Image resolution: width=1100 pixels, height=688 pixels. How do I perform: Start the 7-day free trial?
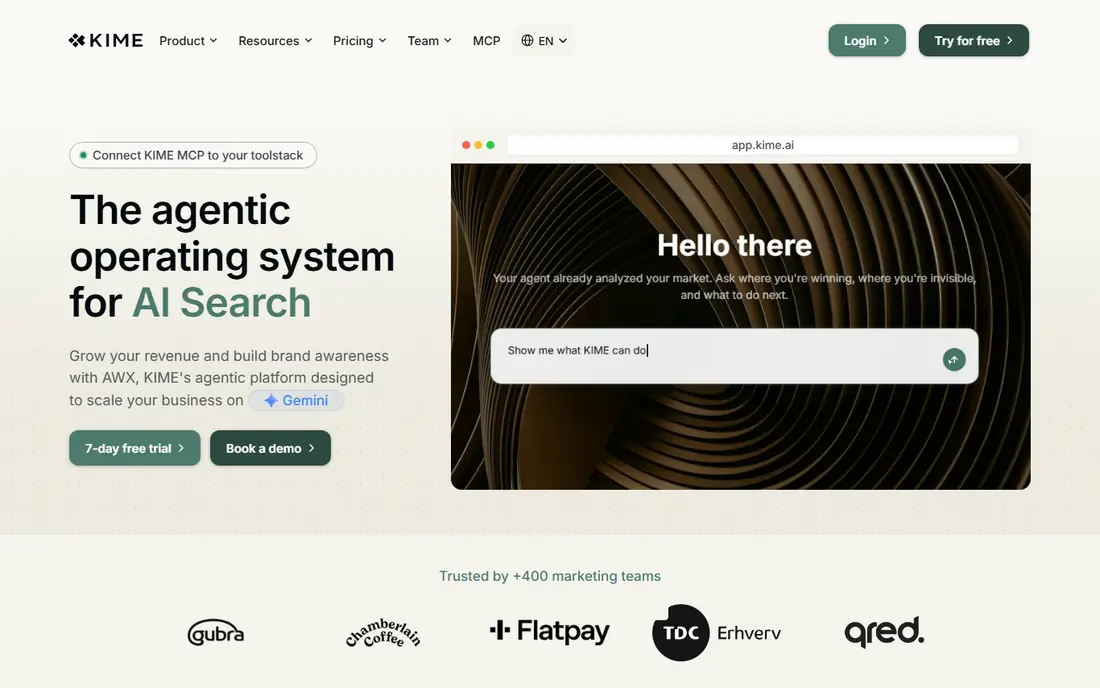click(x=135, y=448)
